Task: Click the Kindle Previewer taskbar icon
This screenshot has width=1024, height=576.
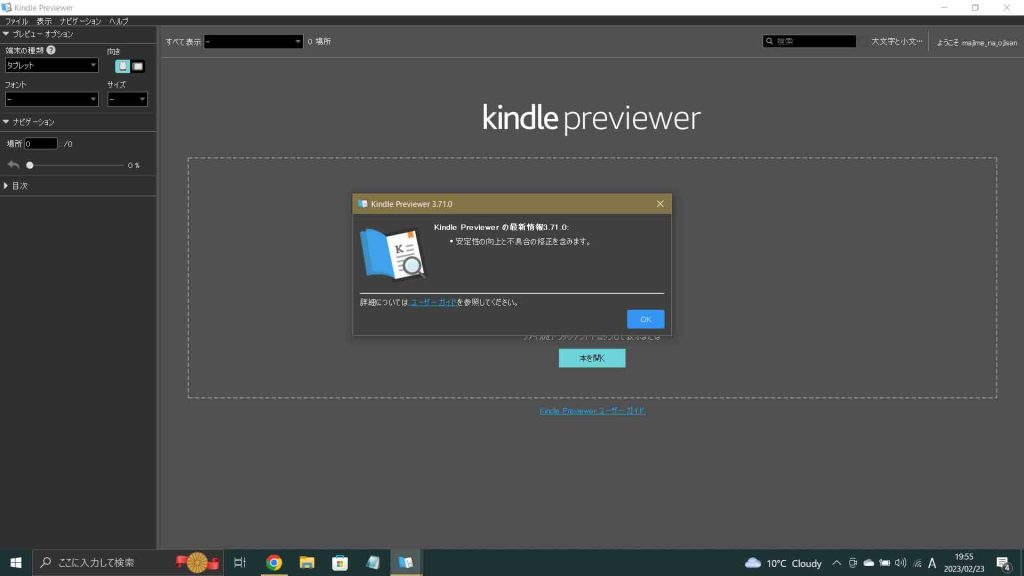Action: 406,562
